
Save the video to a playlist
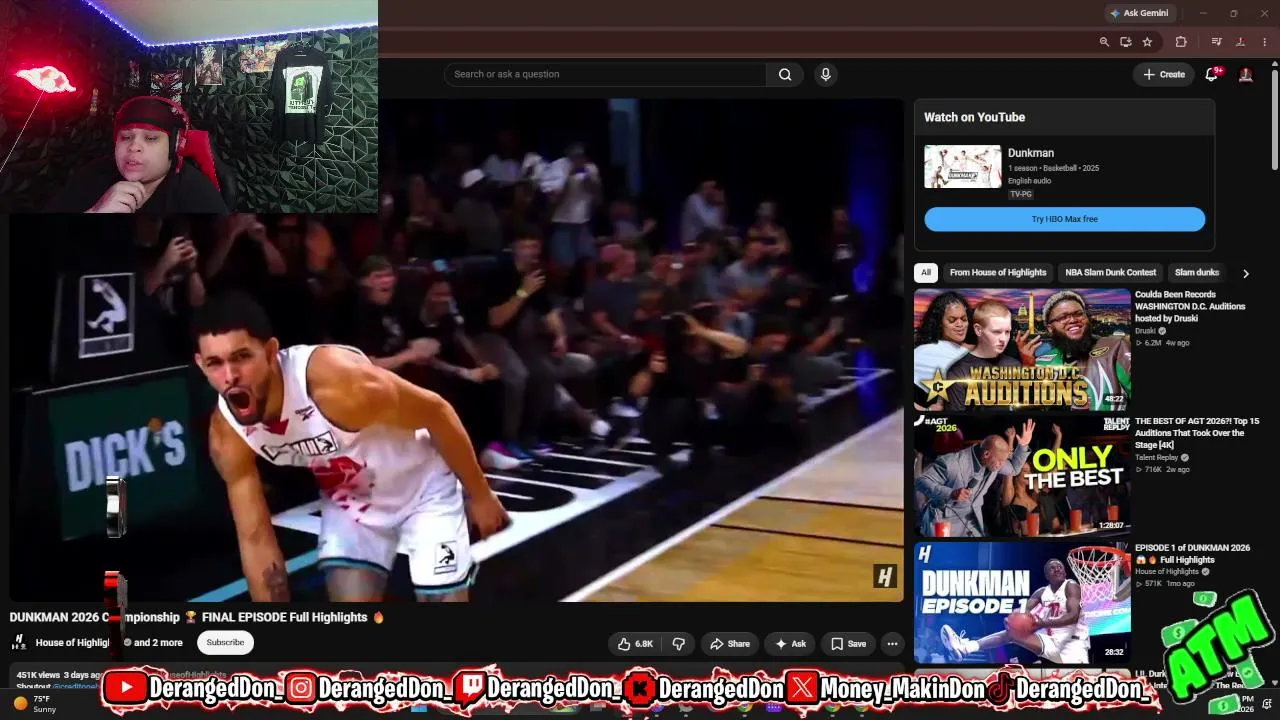tap(848, 644)
